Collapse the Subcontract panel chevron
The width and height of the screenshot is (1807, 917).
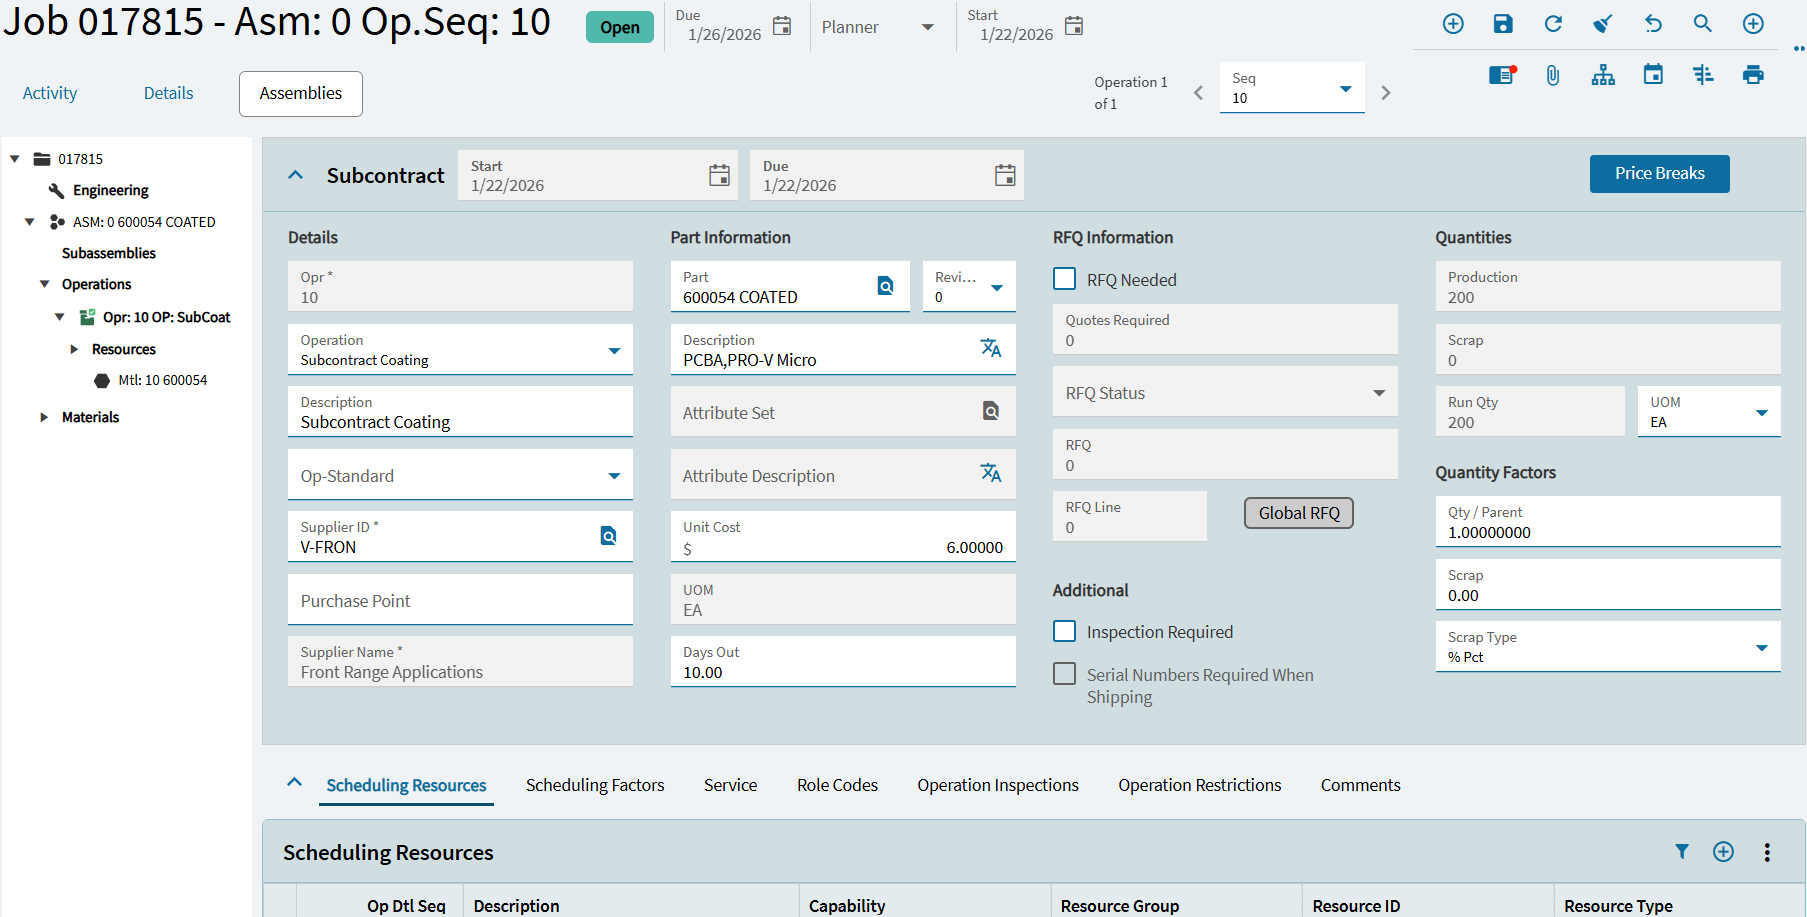[x=295, y=175]
